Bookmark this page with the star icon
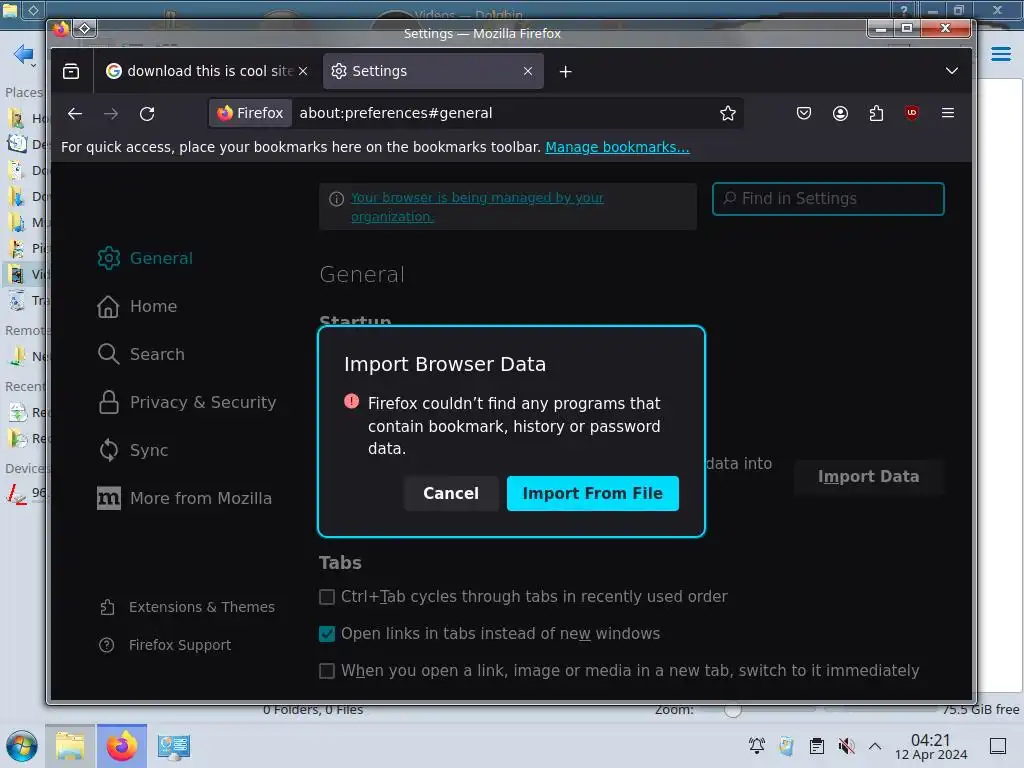Viewport: 1024px width, 768px height. [x=728, y=114]
